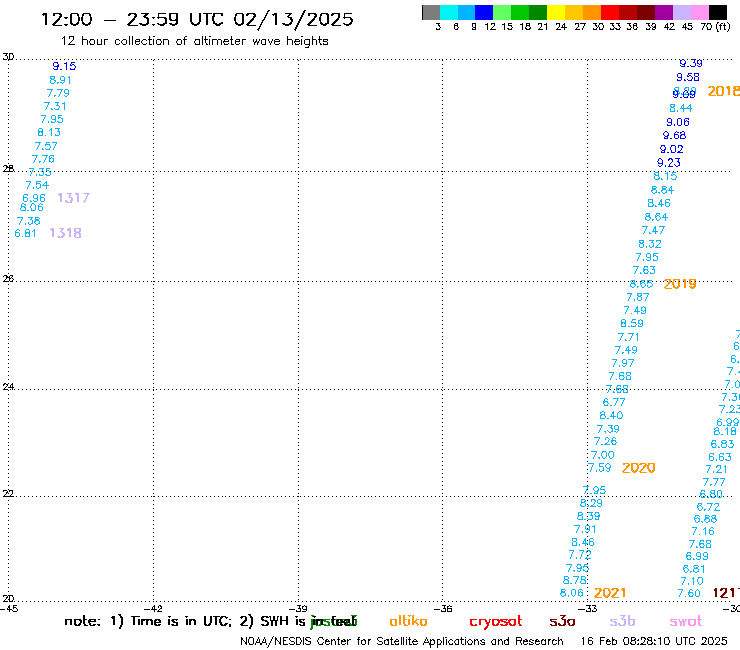The width and height of the screenshot is (740, 650).
Task: Select the 6.63 wave height value
Action: (x=720, y=457)
